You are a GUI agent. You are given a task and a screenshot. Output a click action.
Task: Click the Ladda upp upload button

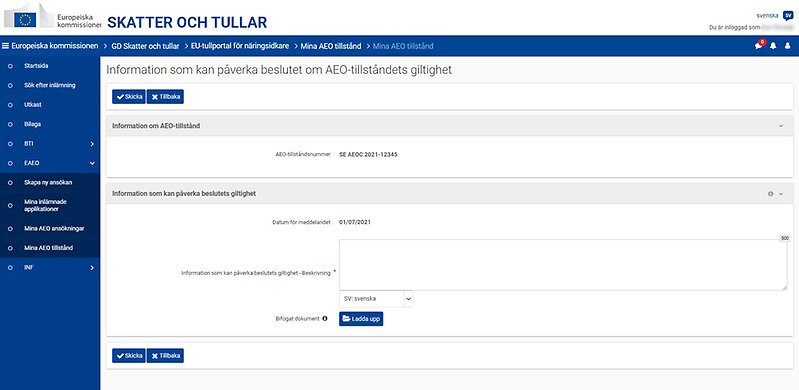click(x=361, y=319)
